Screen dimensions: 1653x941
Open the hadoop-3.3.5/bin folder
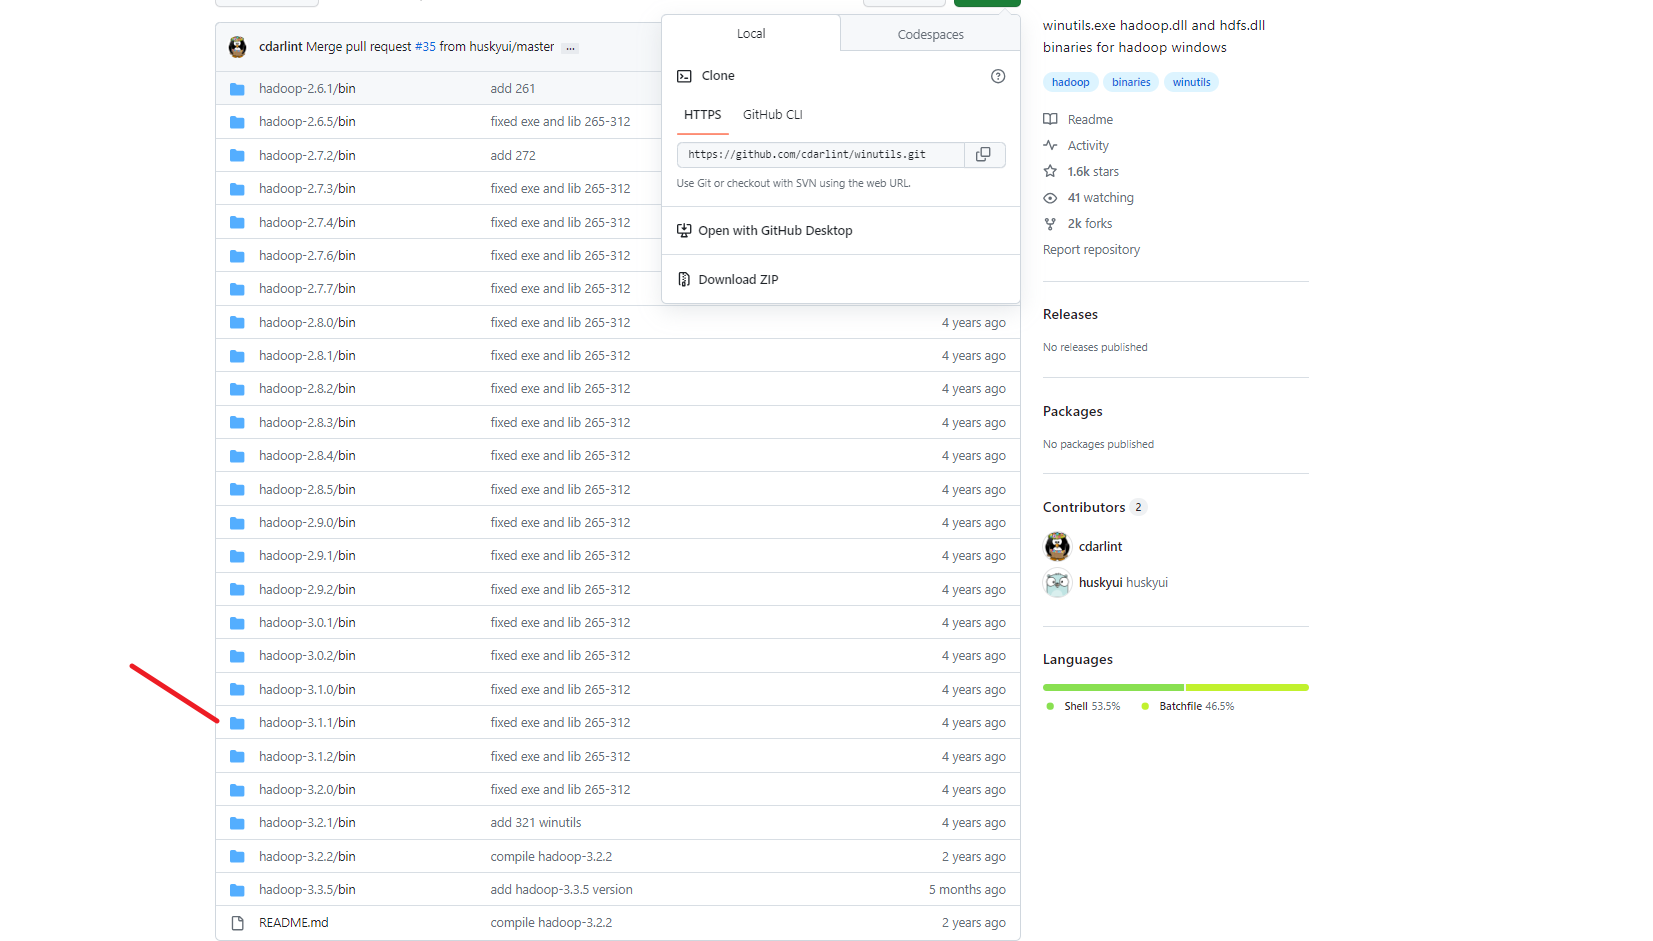(x=307, y=890)
